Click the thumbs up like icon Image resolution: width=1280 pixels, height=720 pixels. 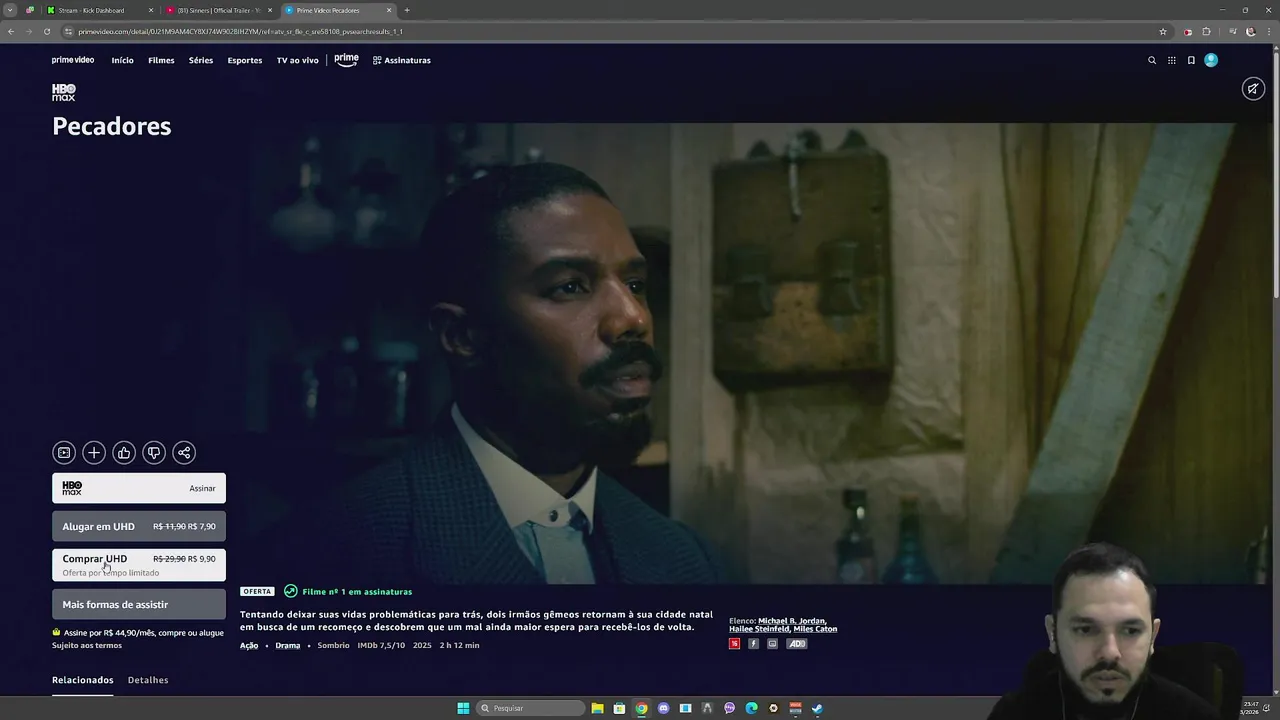pyautogui.click(x=124, y=453)
